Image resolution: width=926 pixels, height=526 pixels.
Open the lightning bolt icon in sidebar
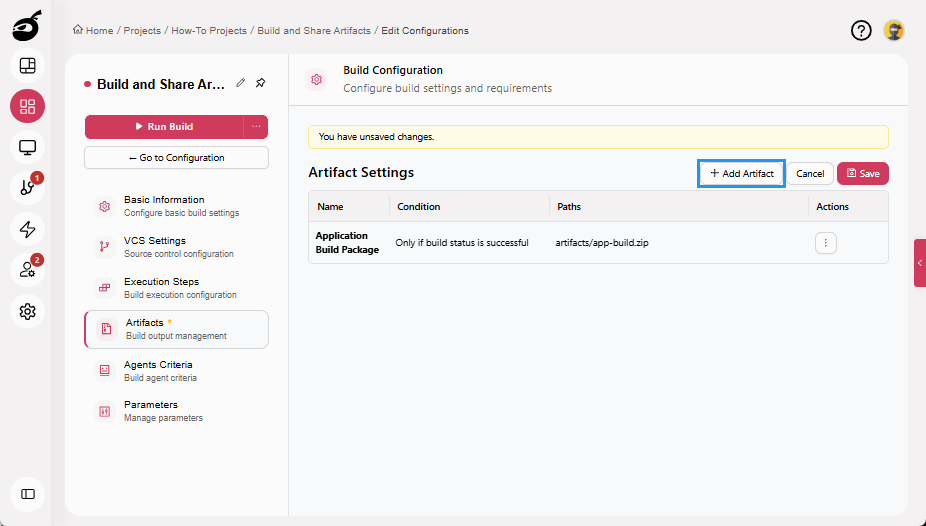coord(28,229)
